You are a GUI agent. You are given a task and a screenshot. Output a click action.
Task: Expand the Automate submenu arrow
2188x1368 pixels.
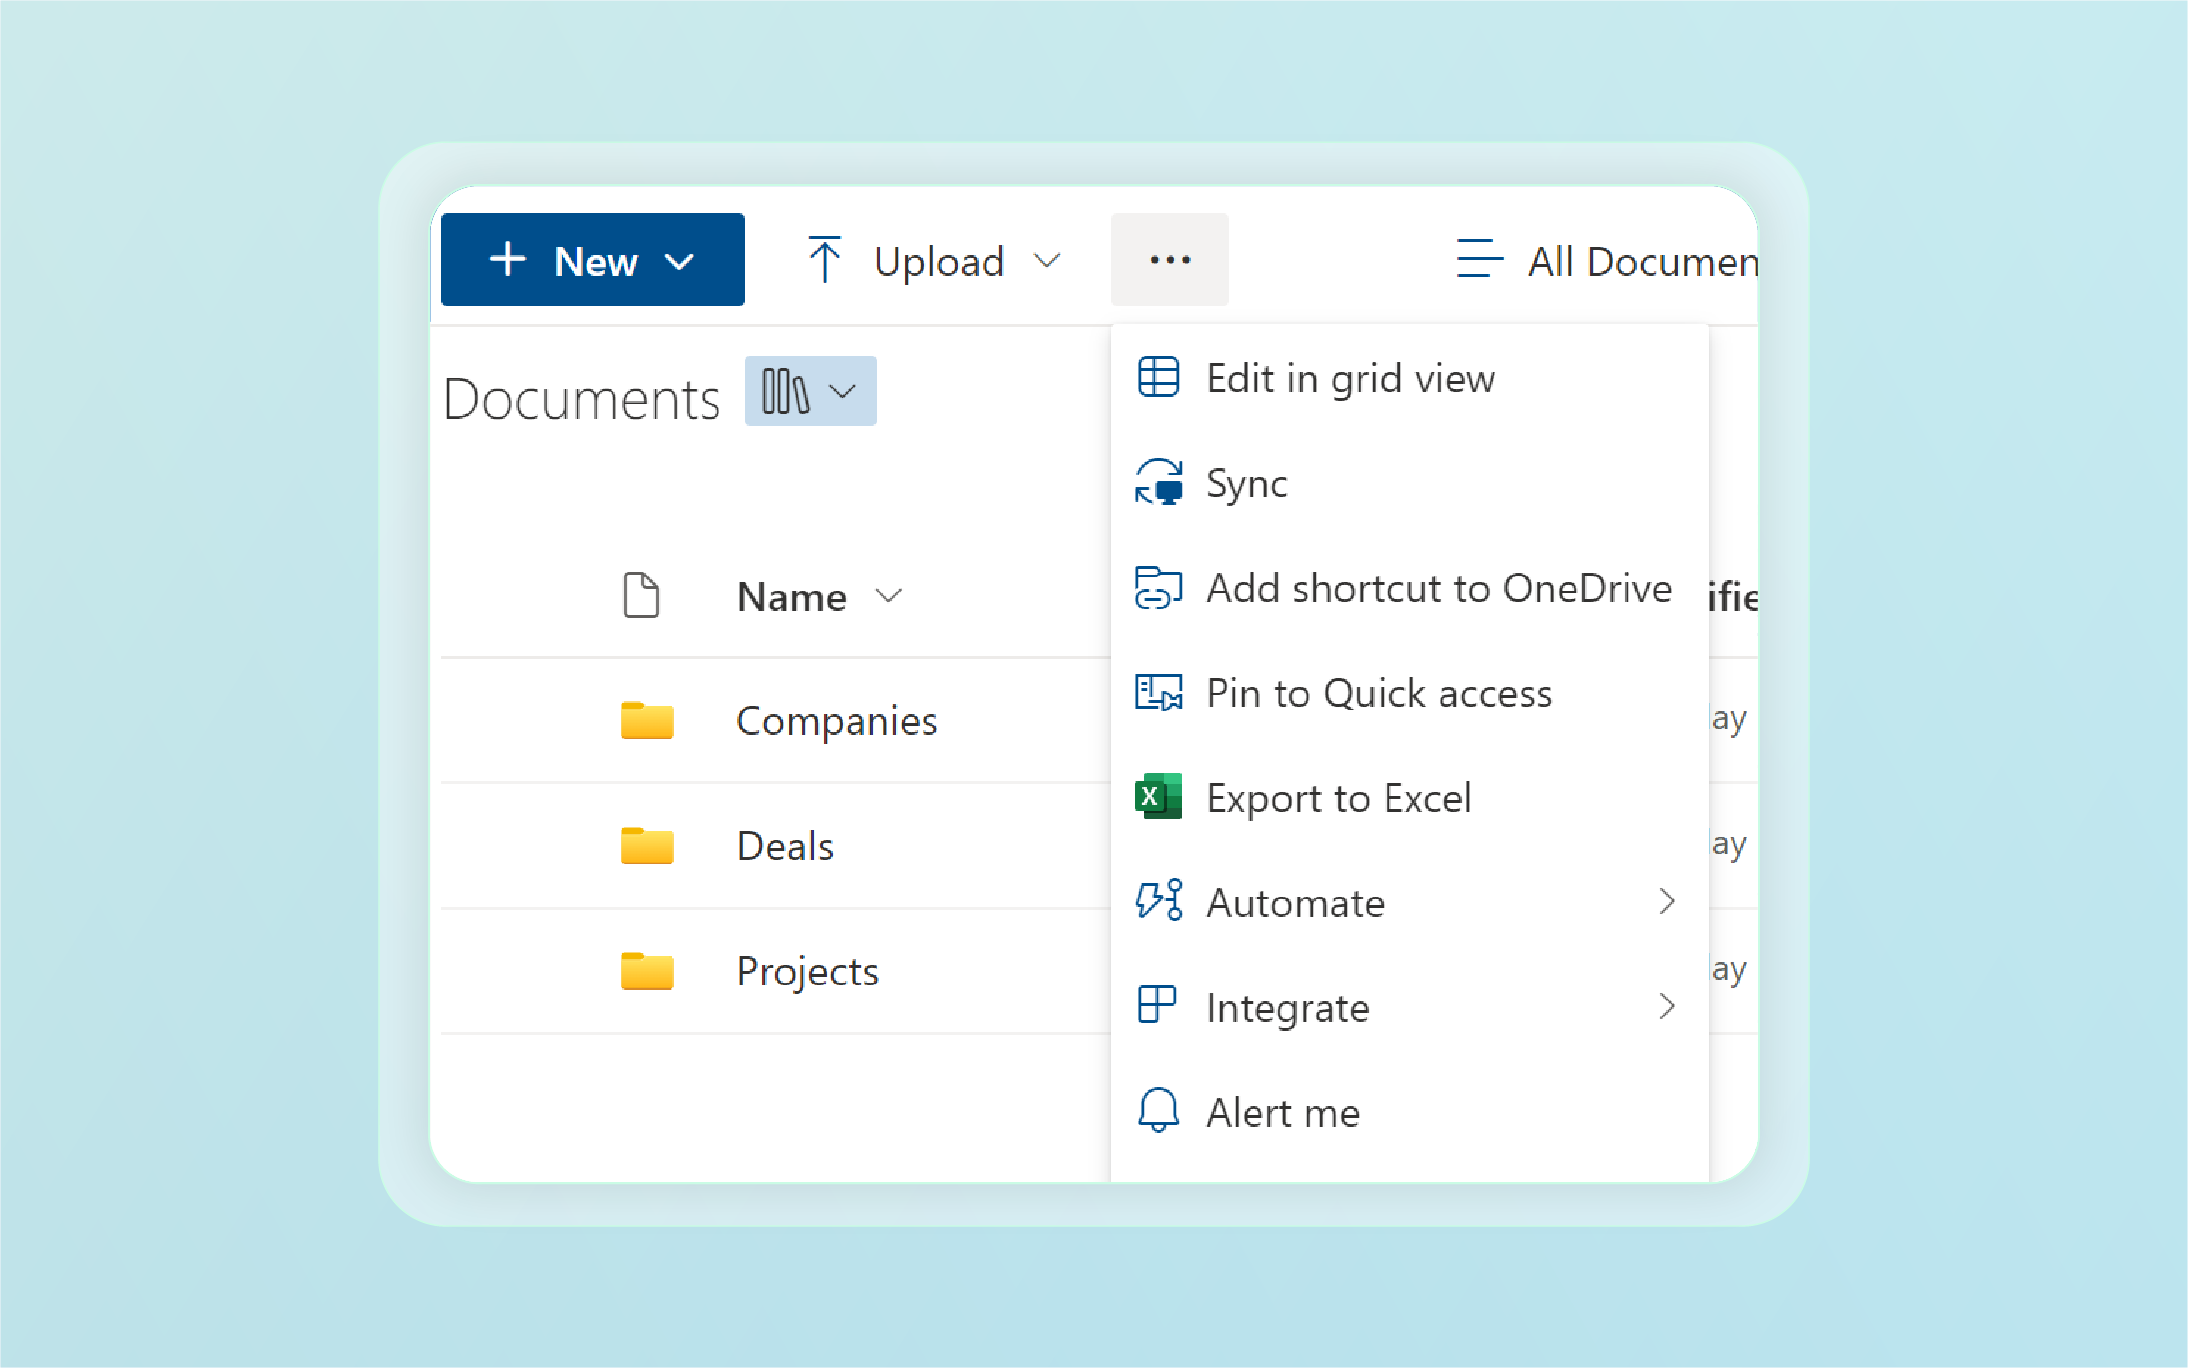tap(1666, 901)
